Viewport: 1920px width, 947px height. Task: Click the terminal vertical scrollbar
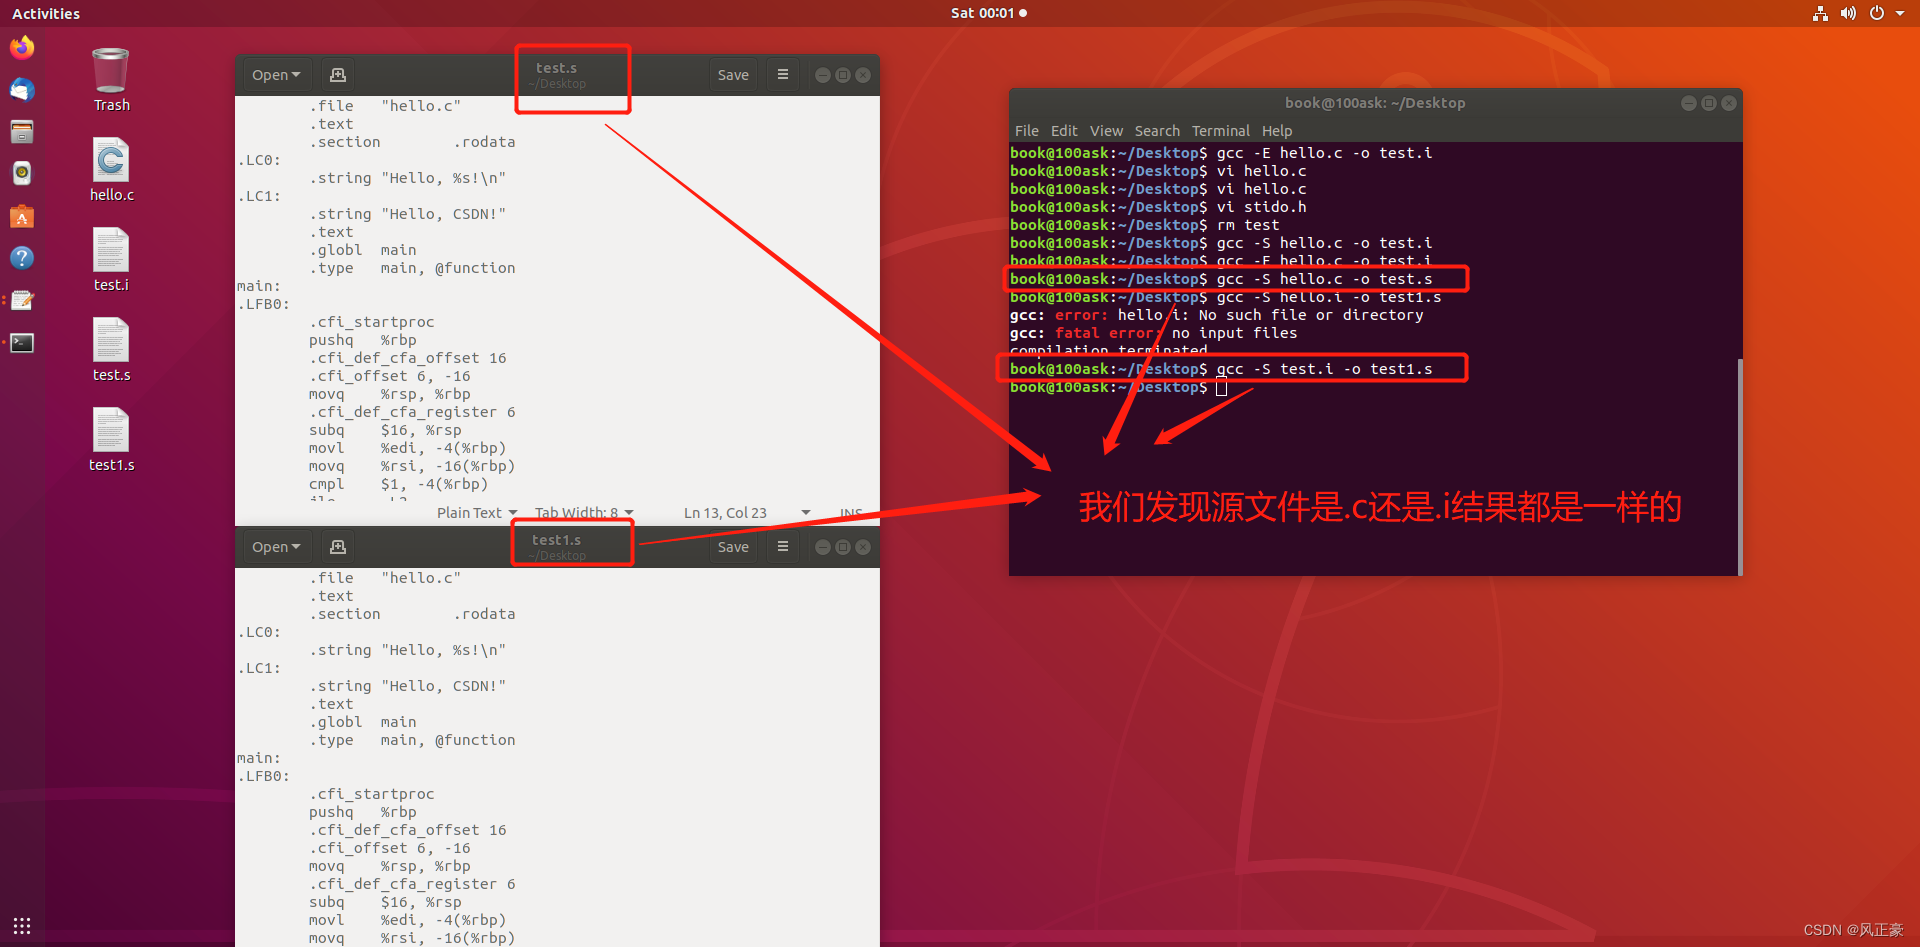click(1740, 467)
